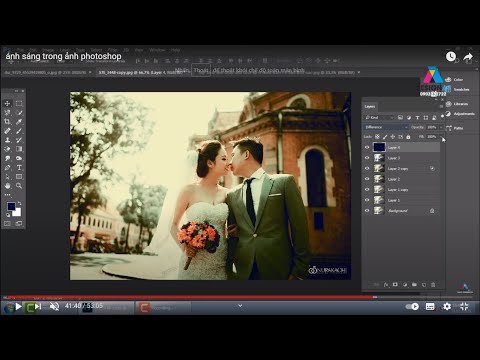Viewport: 480px width, 360px height.
Task: Unmute the video volume
Action: pyautogui.click(x=54, y=306)
